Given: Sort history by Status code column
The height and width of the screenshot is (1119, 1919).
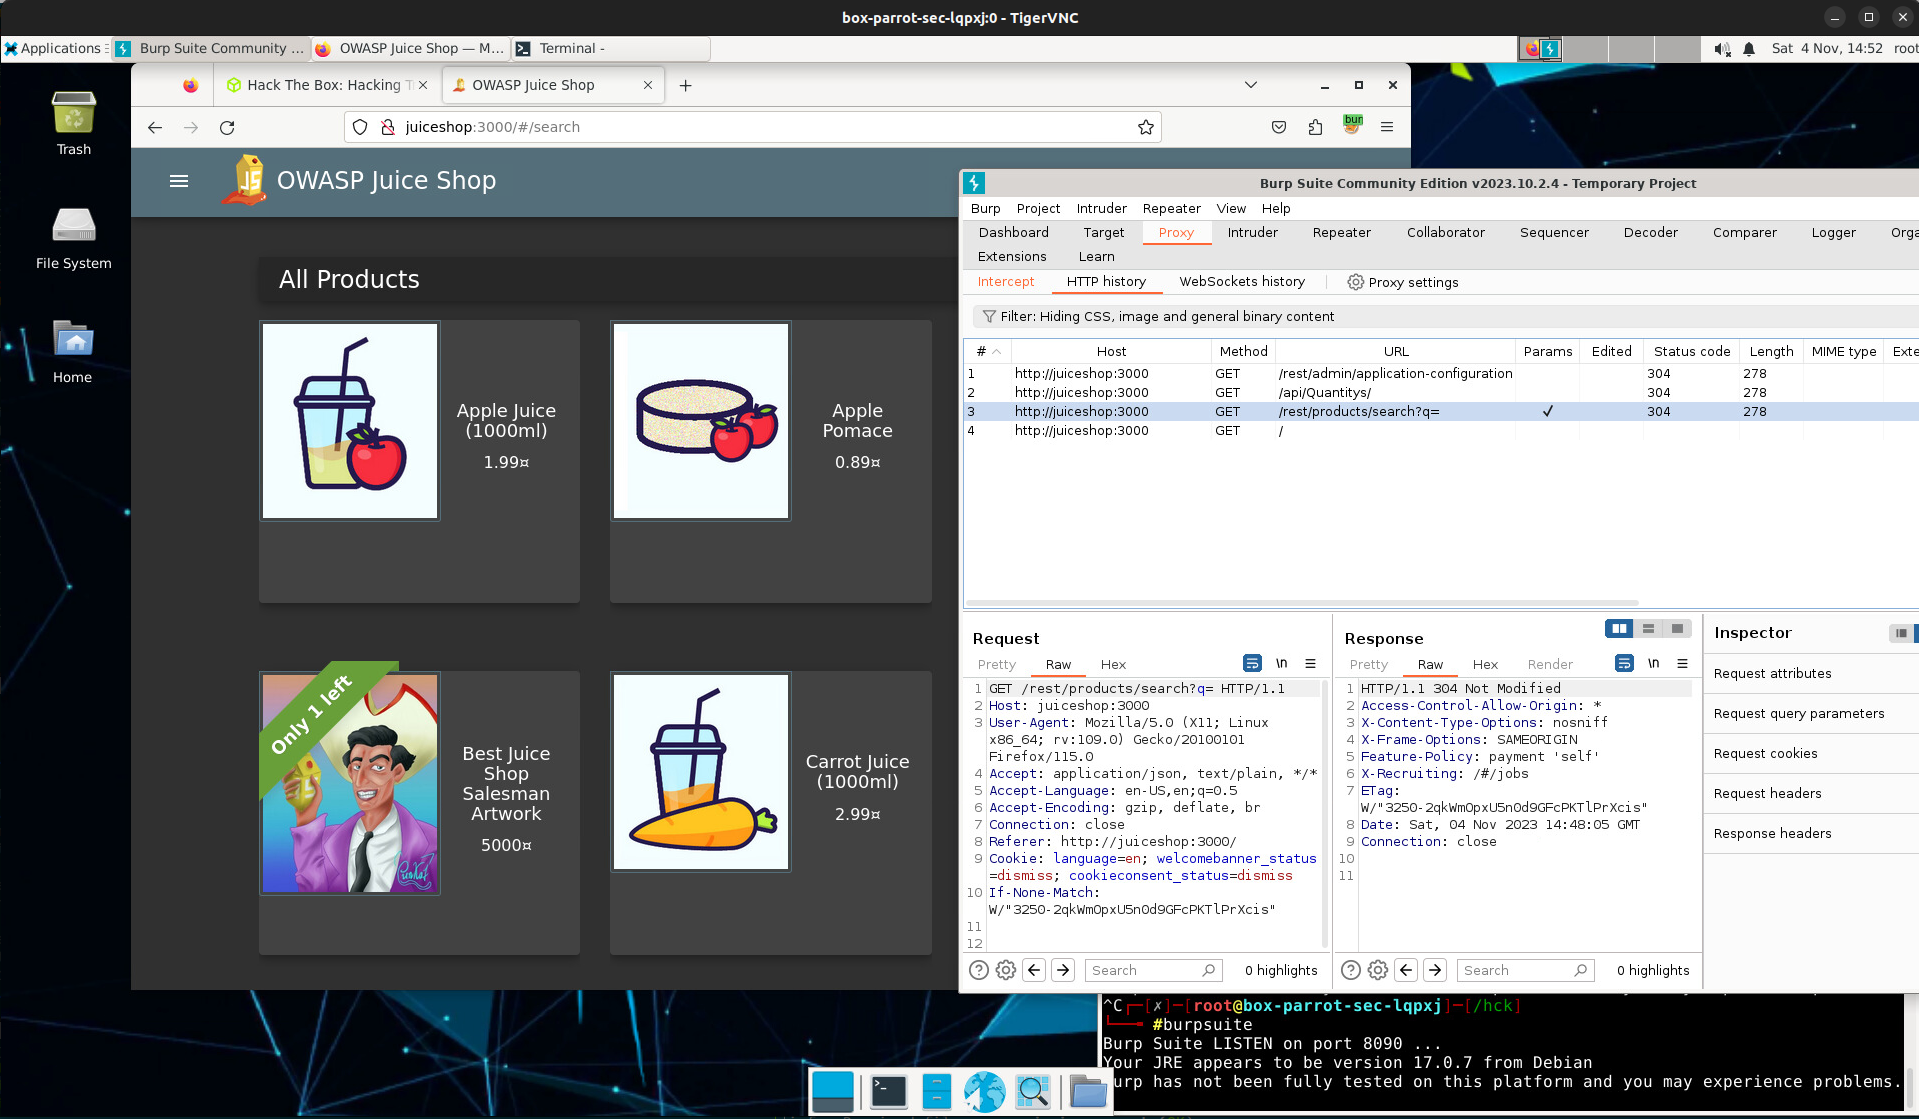Looking at the screenshot, I should [x=1691, y=352].
